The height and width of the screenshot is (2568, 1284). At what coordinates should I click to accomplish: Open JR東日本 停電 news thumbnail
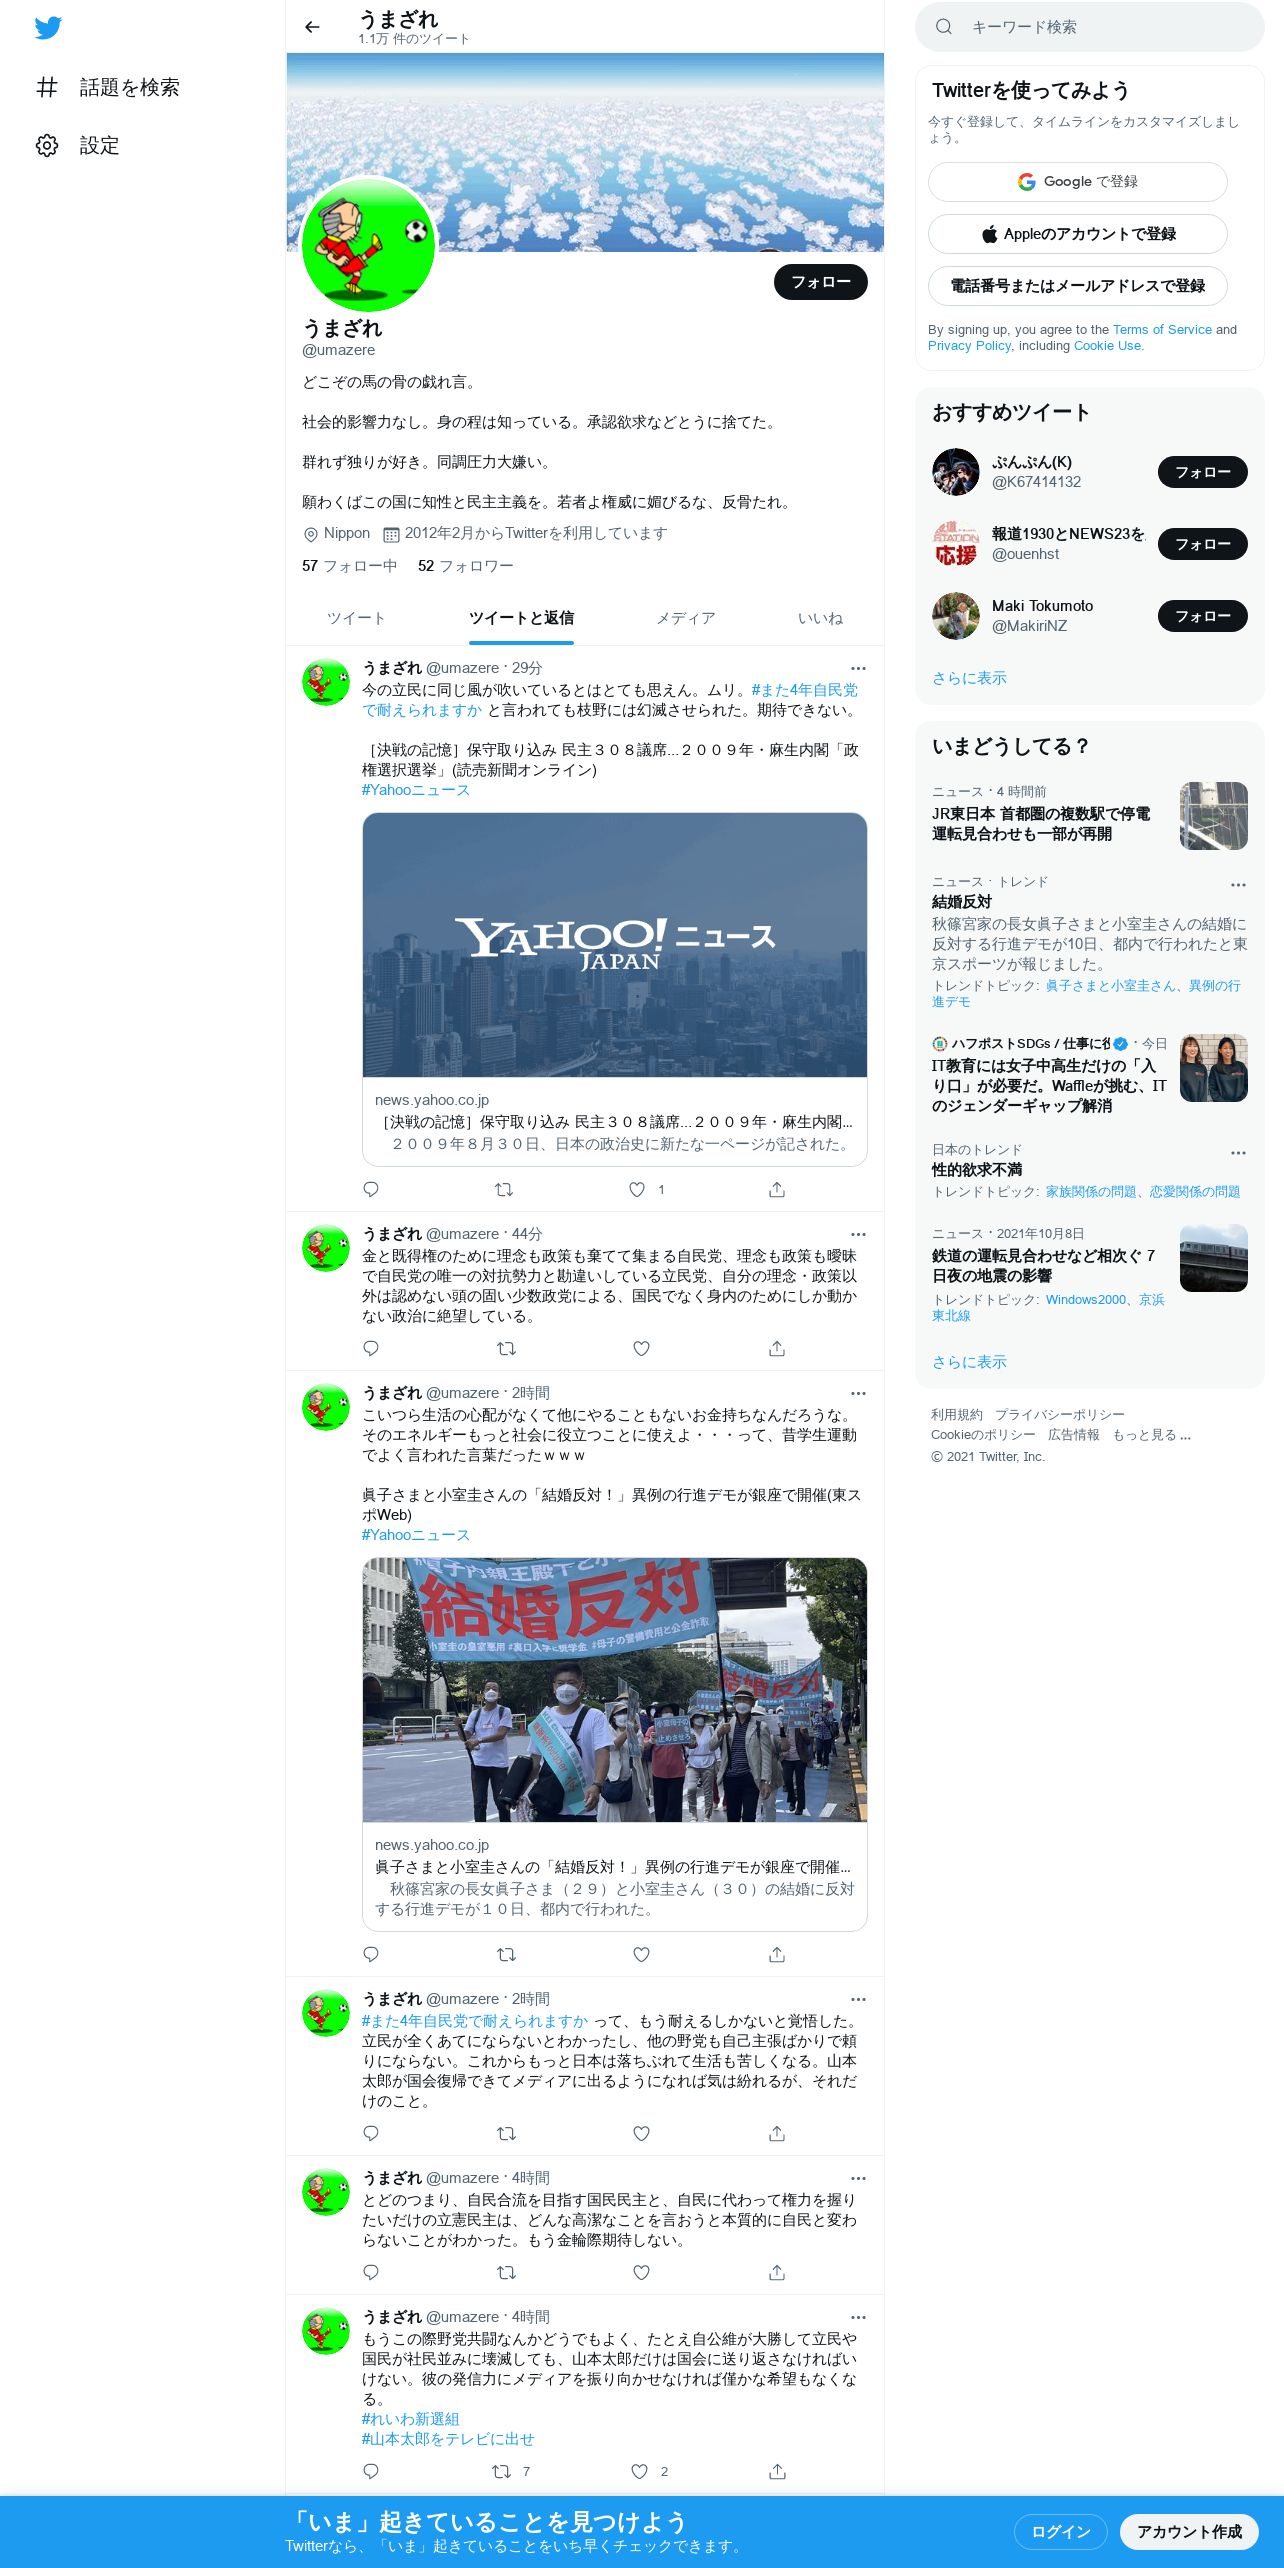[1214, 816]
